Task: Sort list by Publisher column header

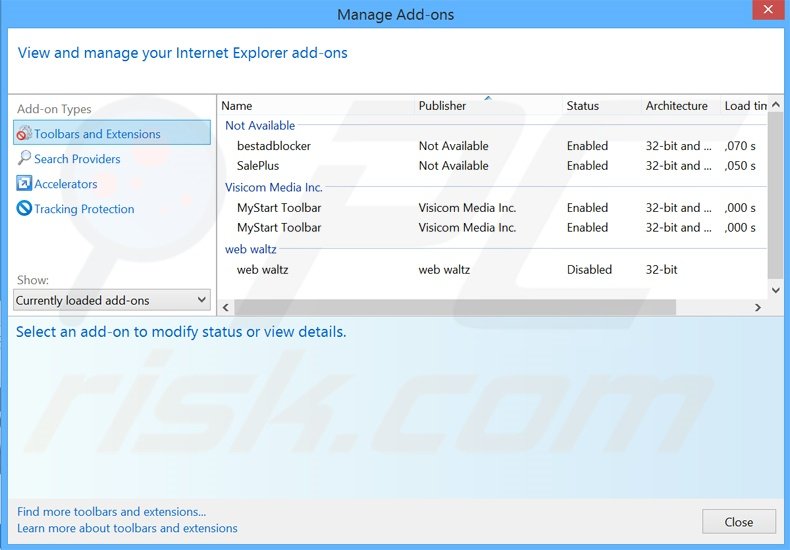Action: pyautogui.click(x=488, y=106)
